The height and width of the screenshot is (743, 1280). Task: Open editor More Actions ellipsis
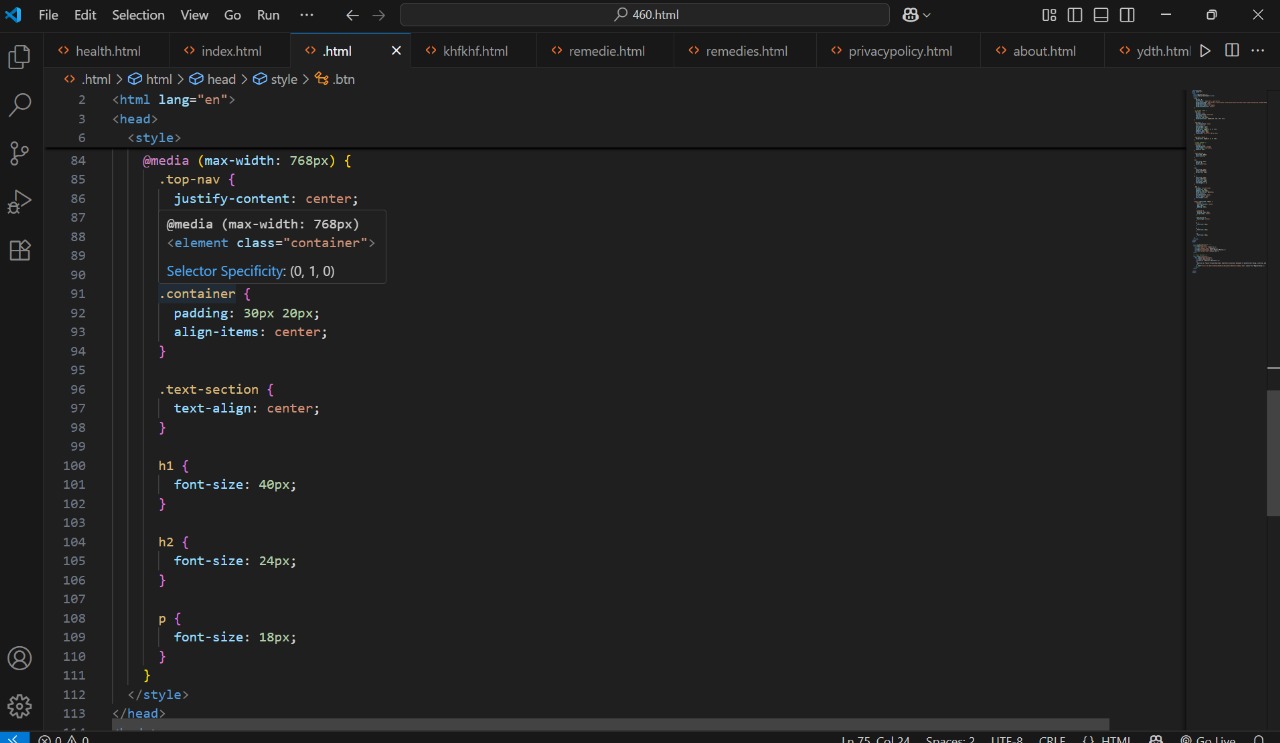click(x=1258, y=51)
